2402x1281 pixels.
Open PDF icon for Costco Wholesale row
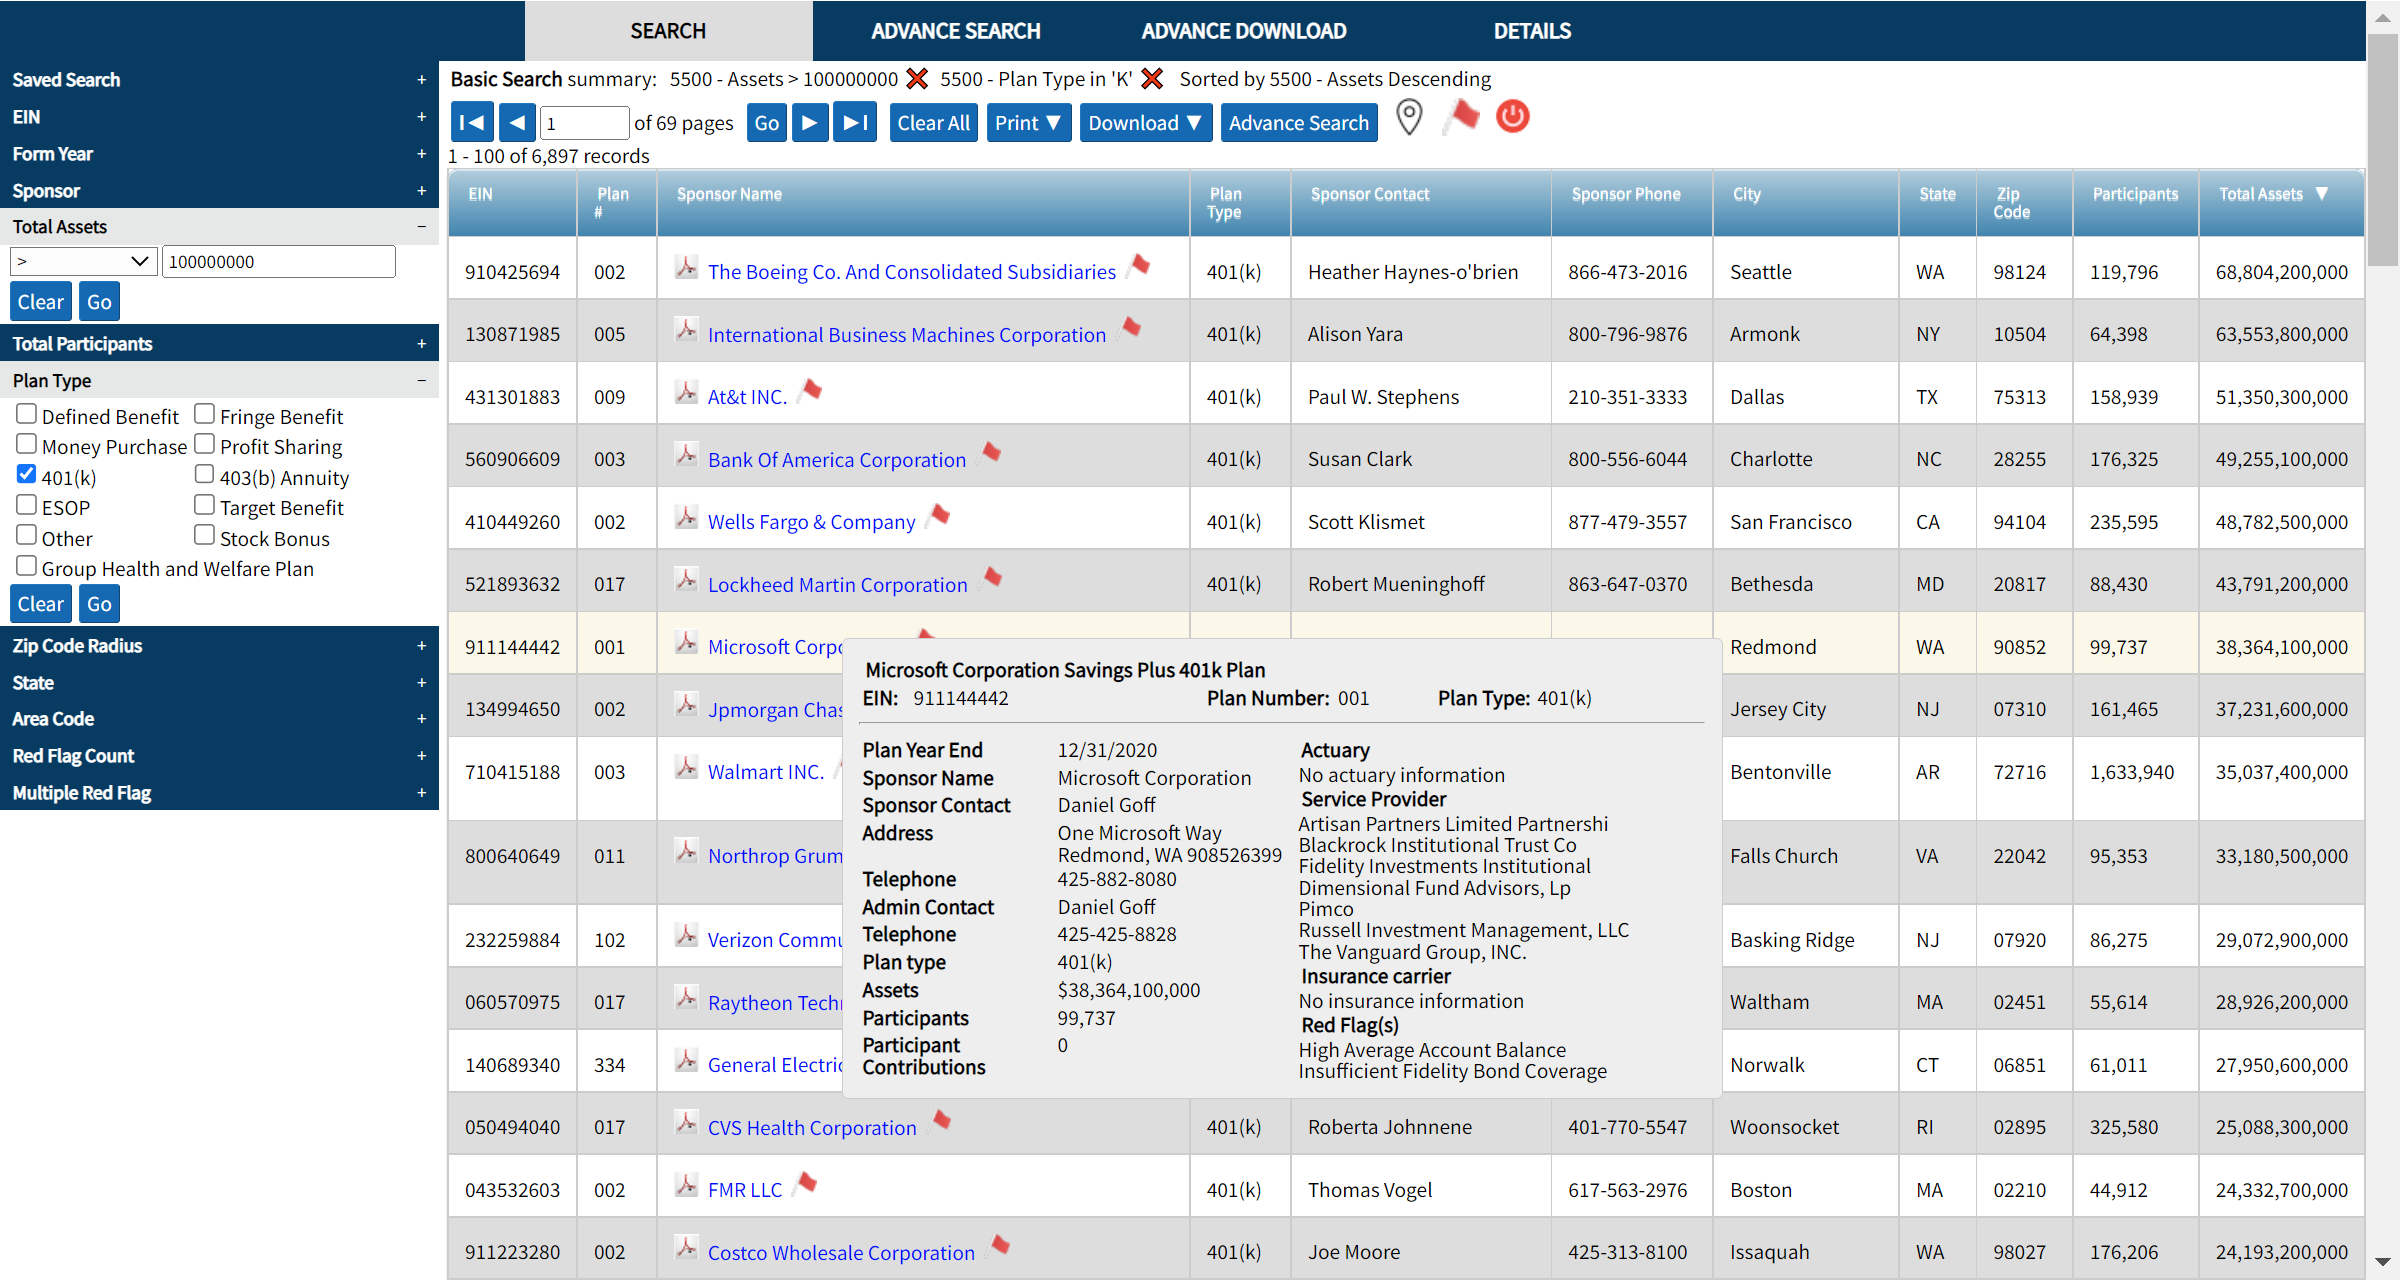686,1248
